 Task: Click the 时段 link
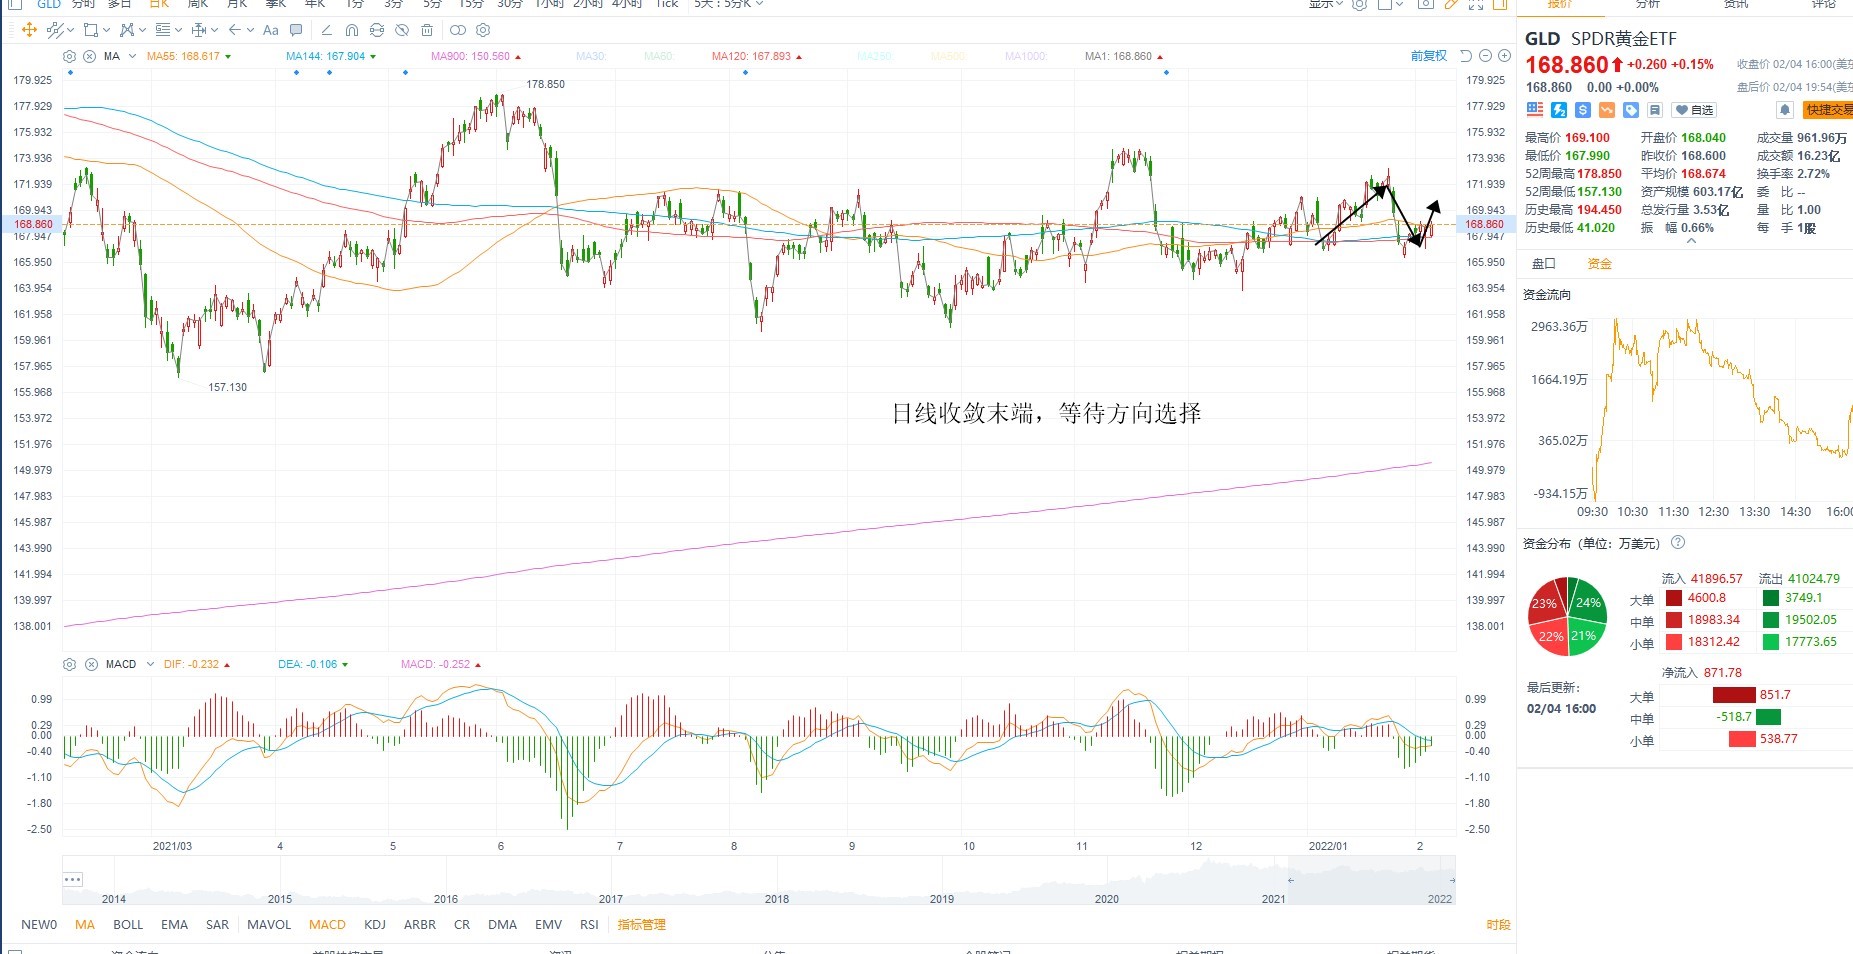[1498, 925]
